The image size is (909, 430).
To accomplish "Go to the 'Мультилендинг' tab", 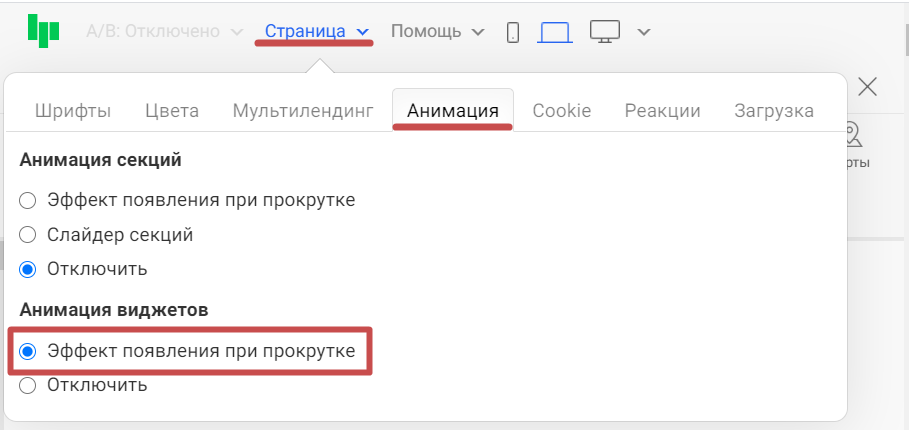I will tap(303, 111).
